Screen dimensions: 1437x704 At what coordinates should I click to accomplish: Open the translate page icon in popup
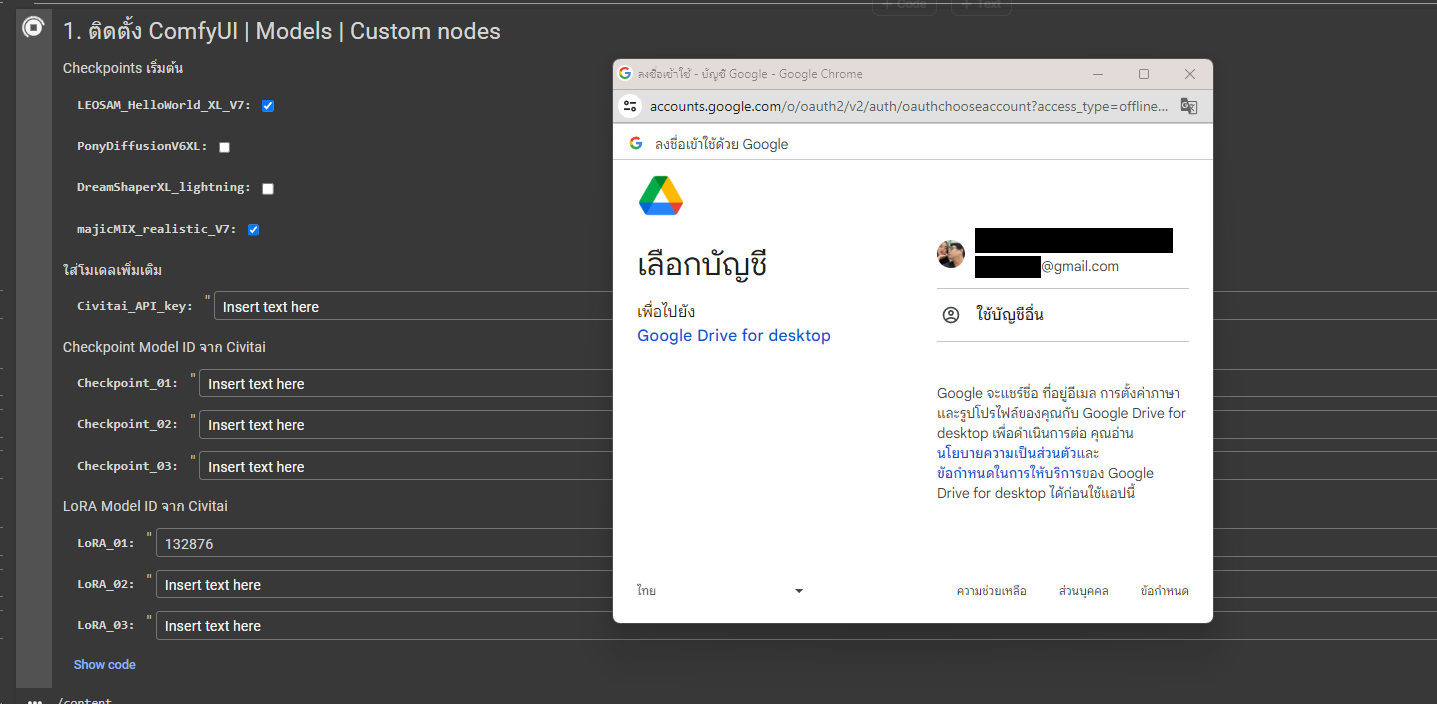click(1189, 106)
